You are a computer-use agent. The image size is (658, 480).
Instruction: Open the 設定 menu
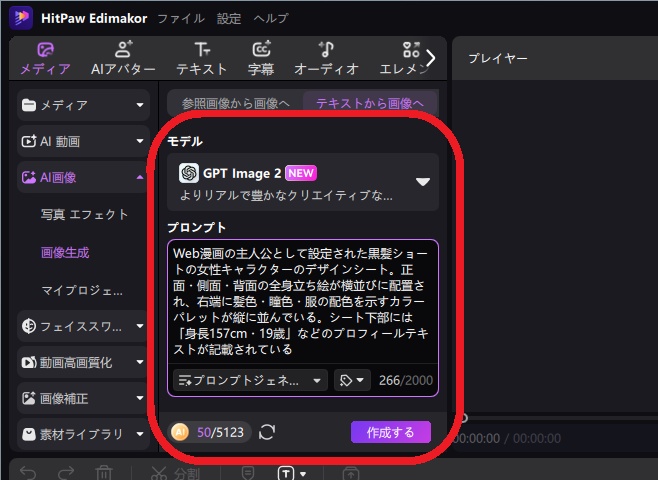tap(229, 18)
